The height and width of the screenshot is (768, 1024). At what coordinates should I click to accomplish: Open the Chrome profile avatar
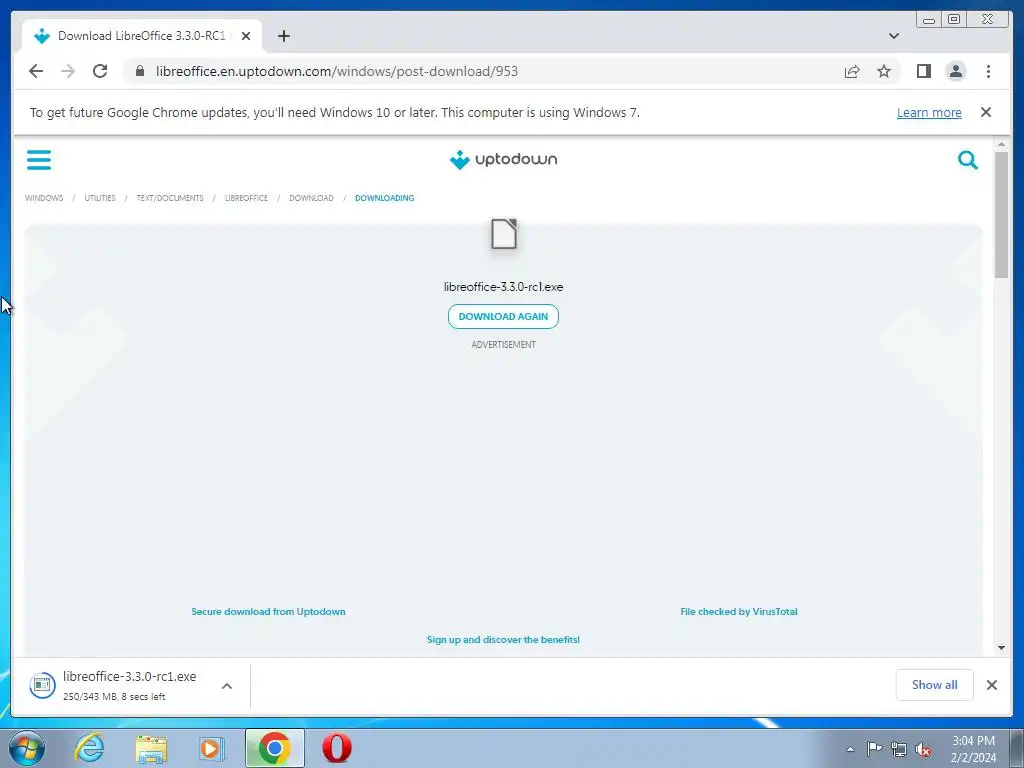[955, 71]
